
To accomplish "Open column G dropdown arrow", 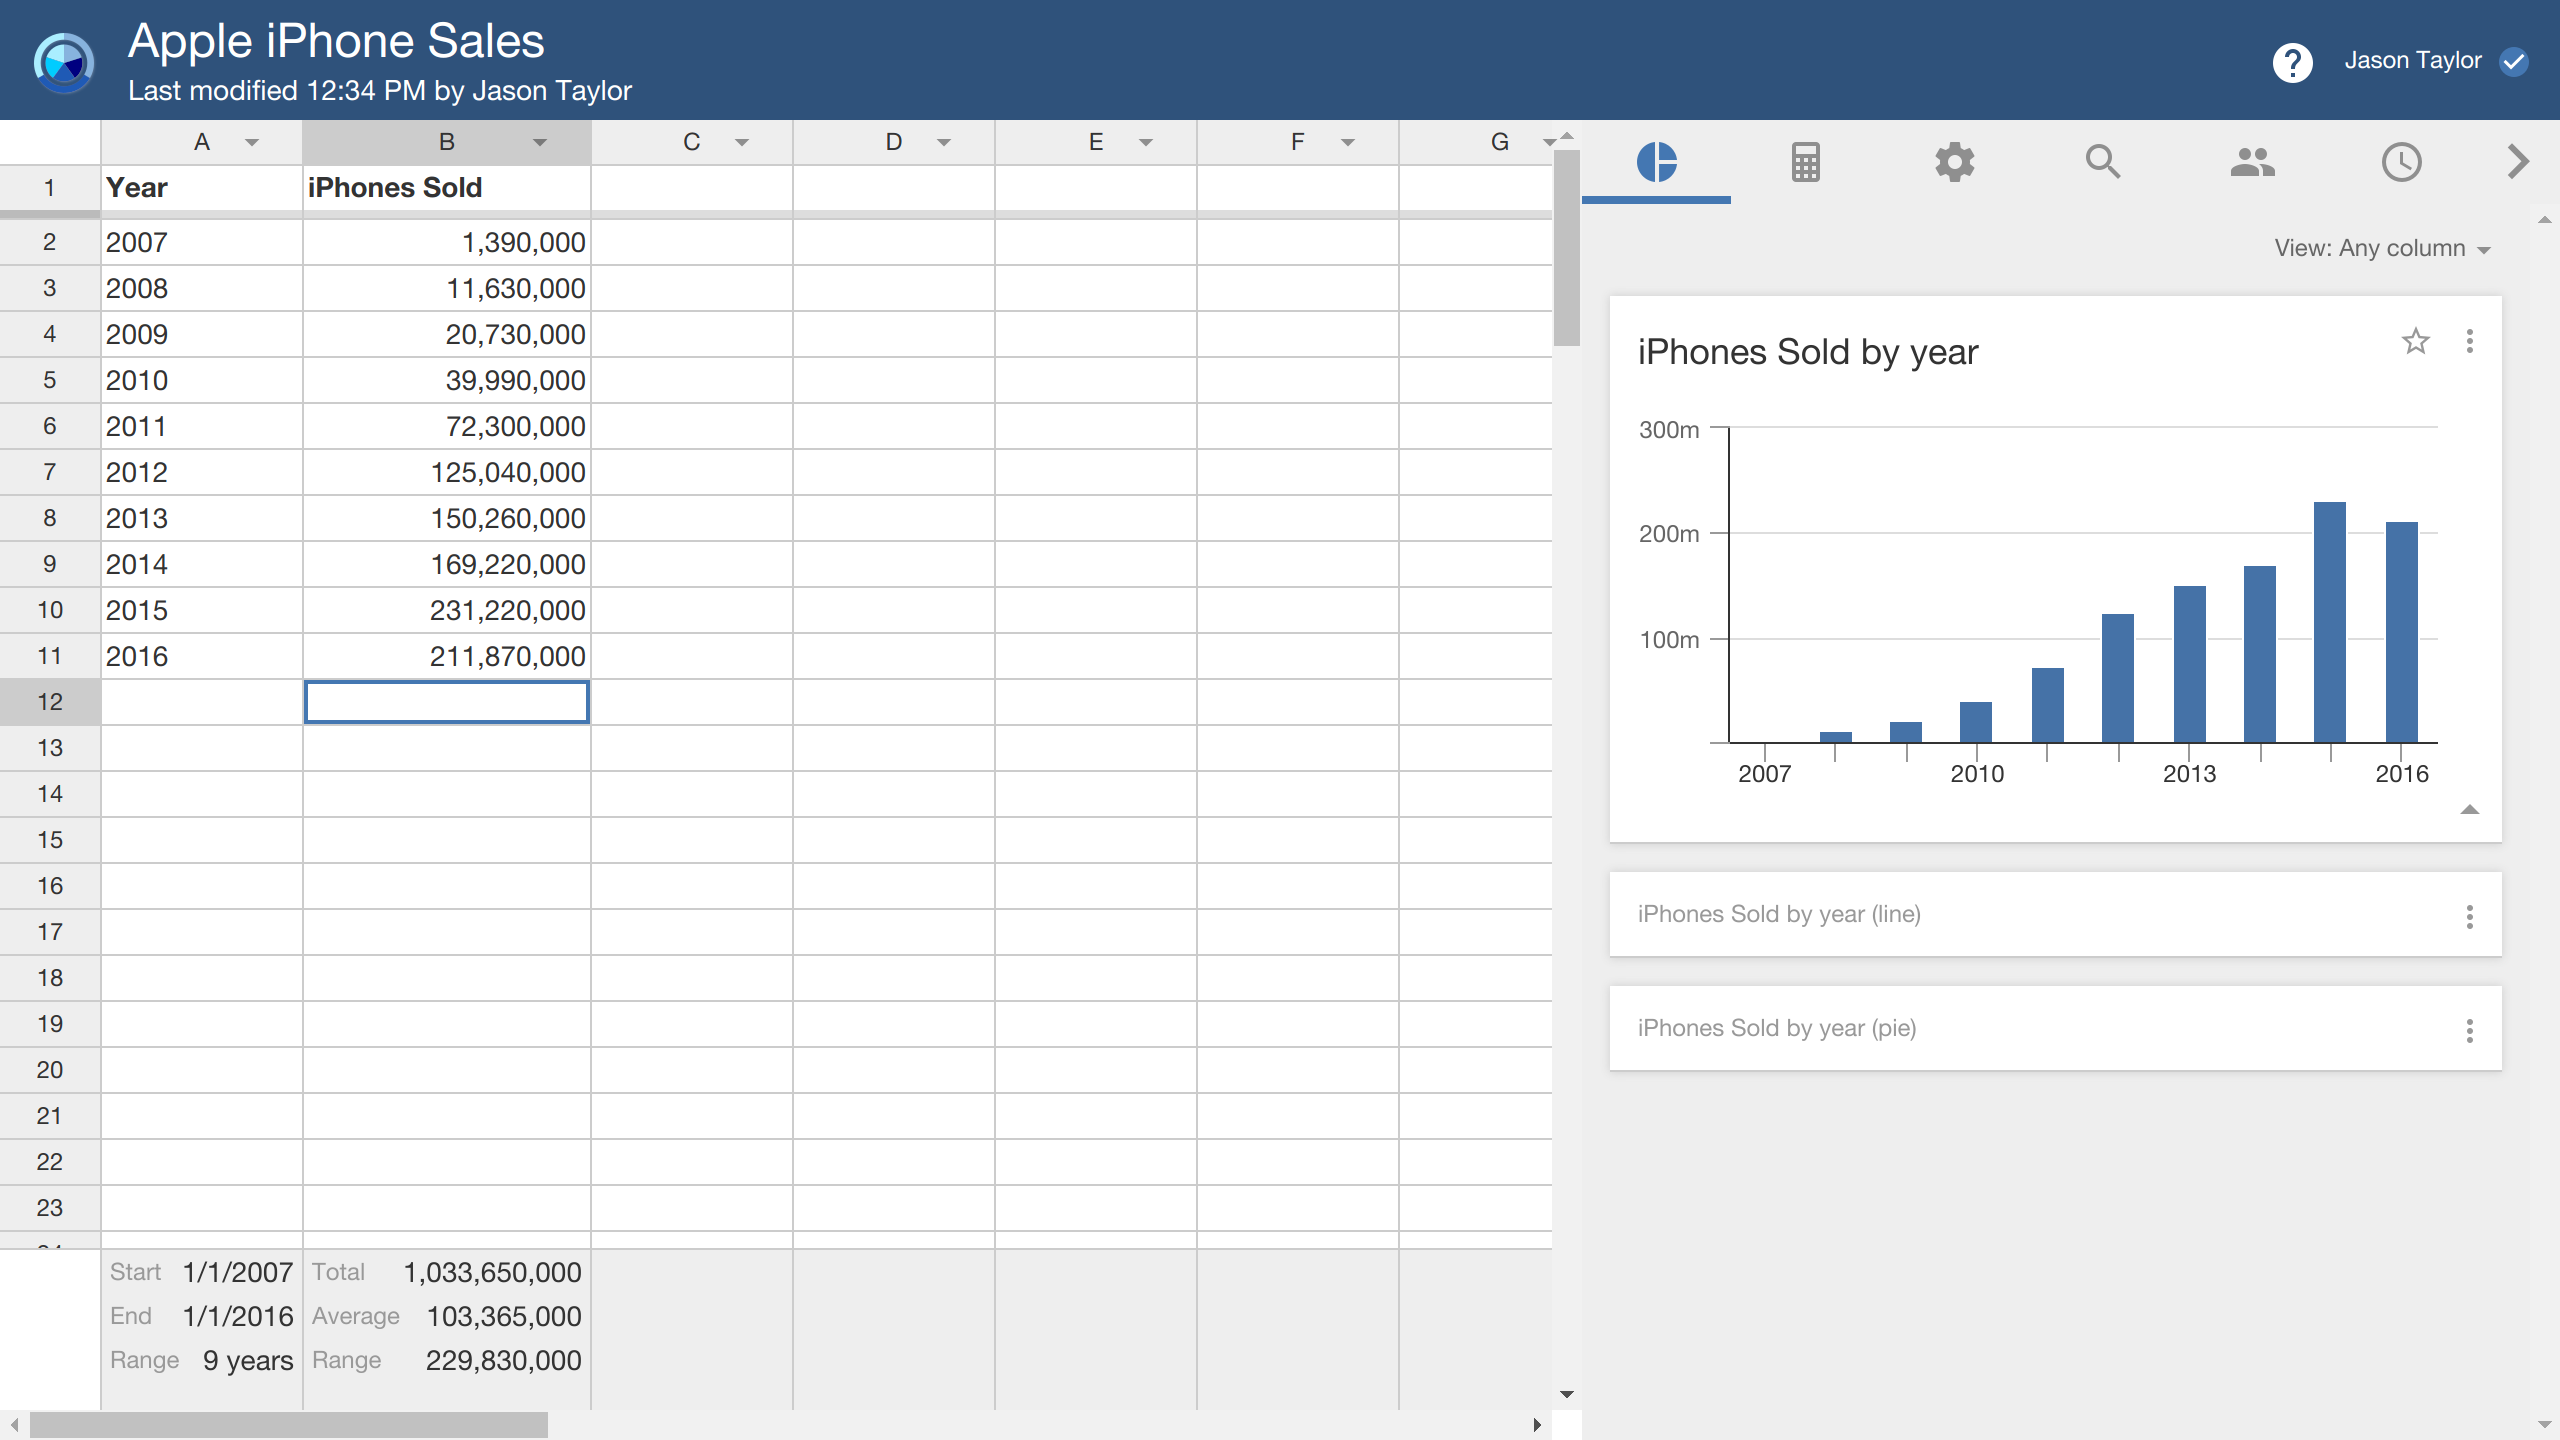I will [1548, 143].
